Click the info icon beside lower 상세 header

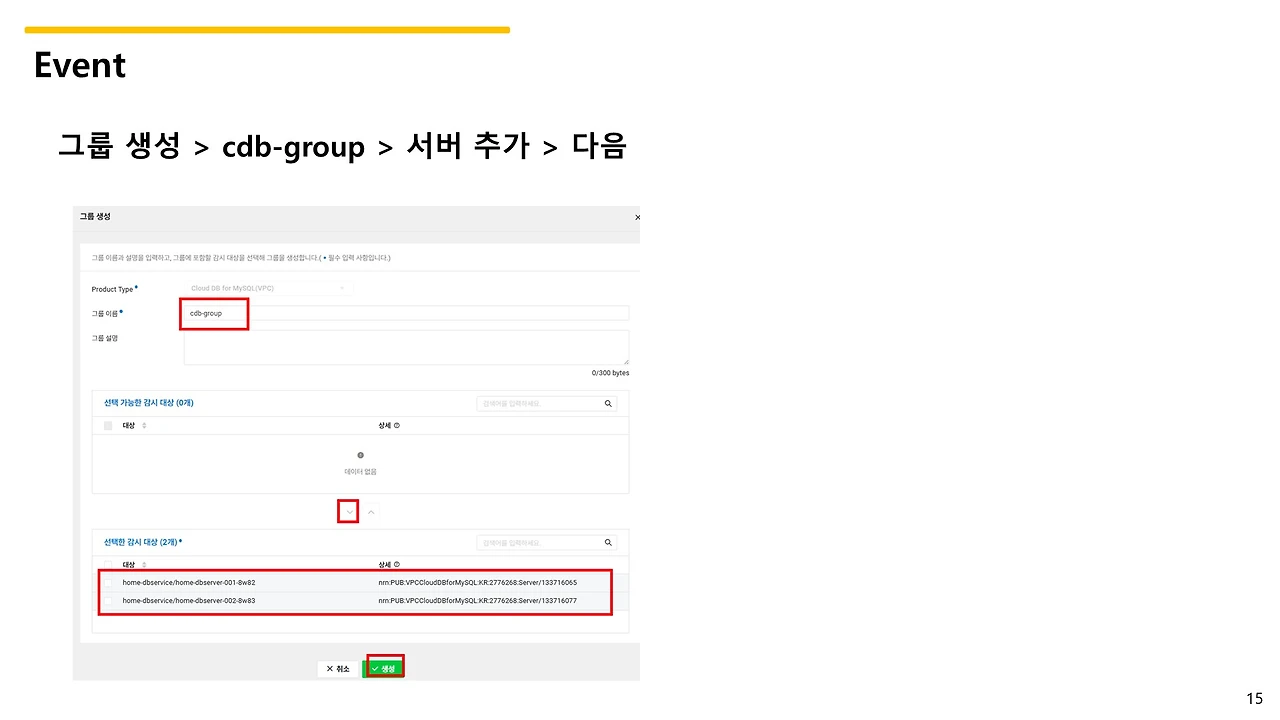(396, 564)
